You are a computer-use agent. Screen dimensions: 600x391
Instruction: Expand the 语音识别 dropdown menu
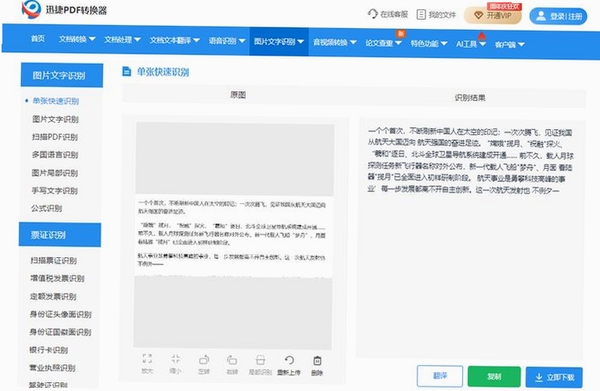coord(227,41)
